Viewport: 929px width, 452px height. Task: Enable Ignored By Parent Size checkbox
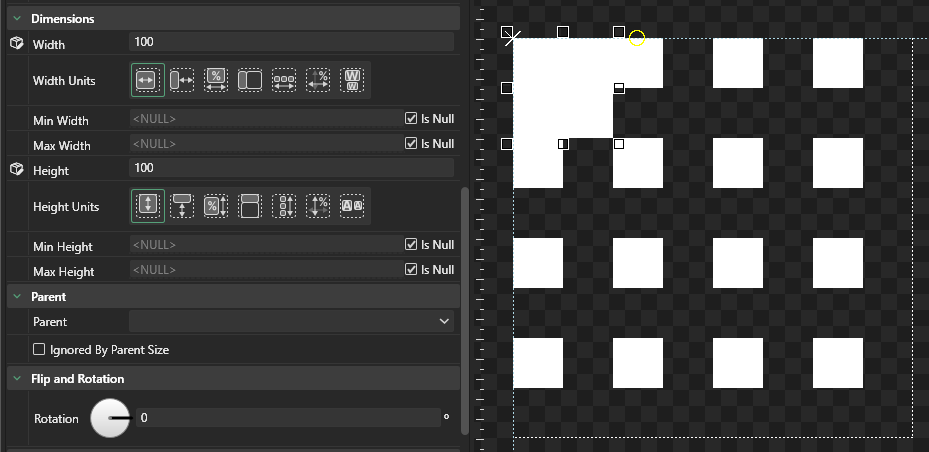point(40,350)
